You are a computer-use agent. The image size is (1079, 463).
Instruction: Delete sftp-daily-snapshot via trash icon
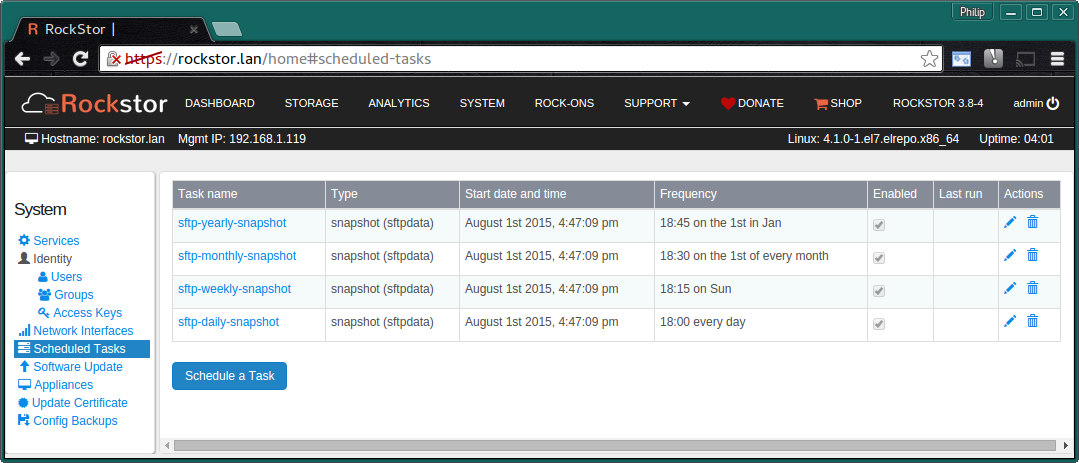click(1032, 322)
